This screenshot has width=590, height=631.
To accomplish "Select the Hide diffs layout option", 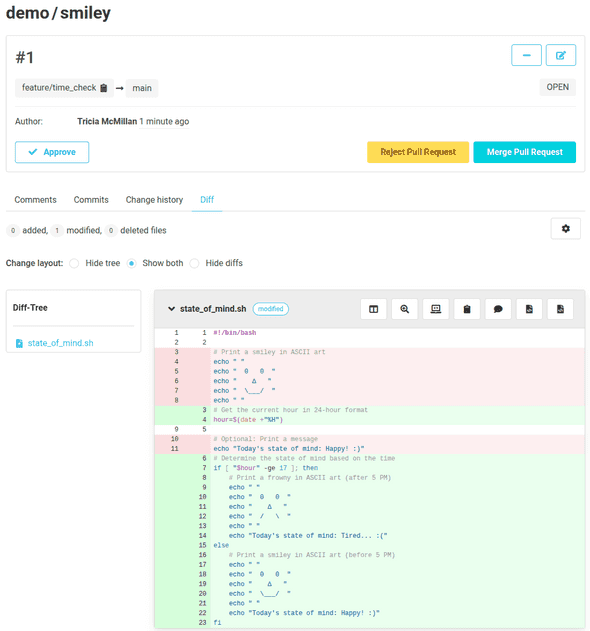I will coord(194,263).
